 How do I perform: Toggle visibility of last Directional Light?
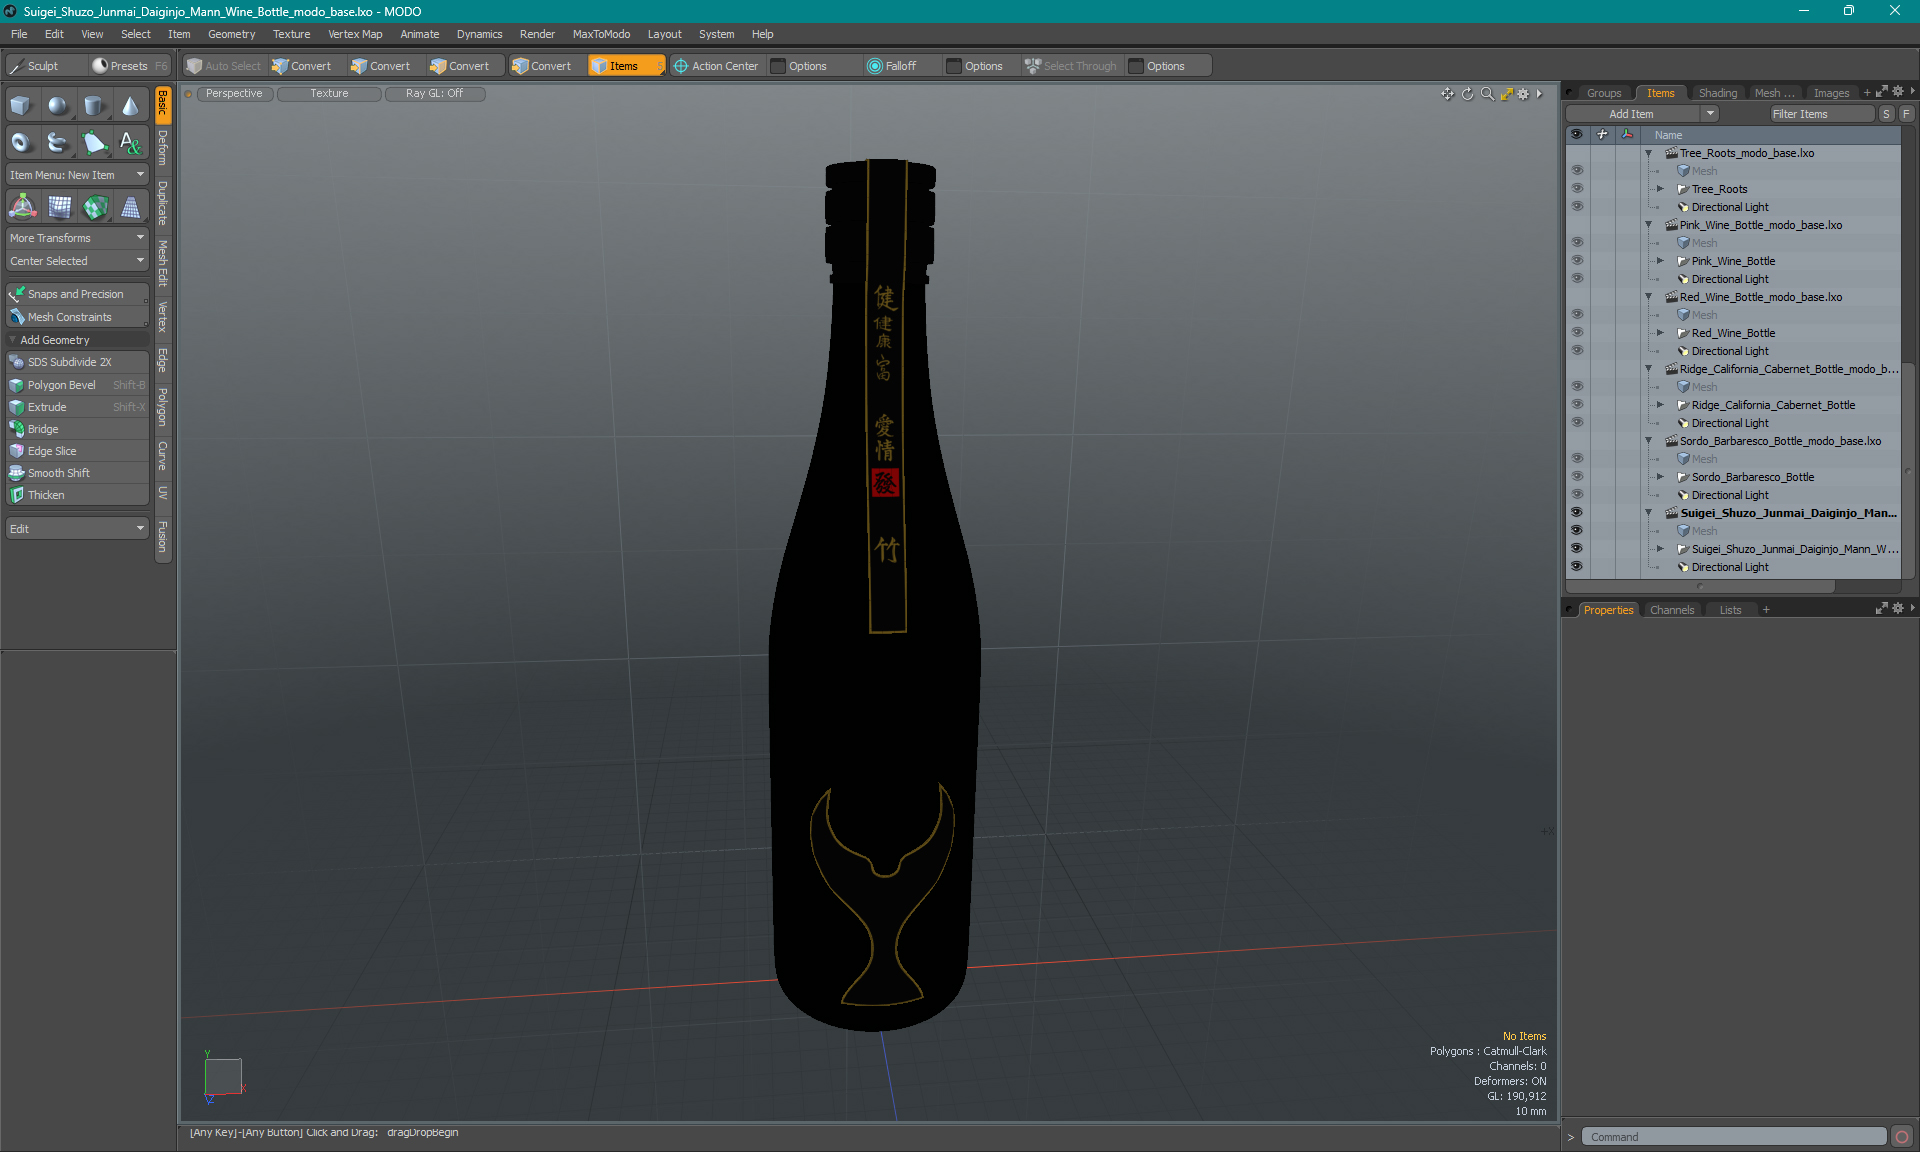point(1577,567)
